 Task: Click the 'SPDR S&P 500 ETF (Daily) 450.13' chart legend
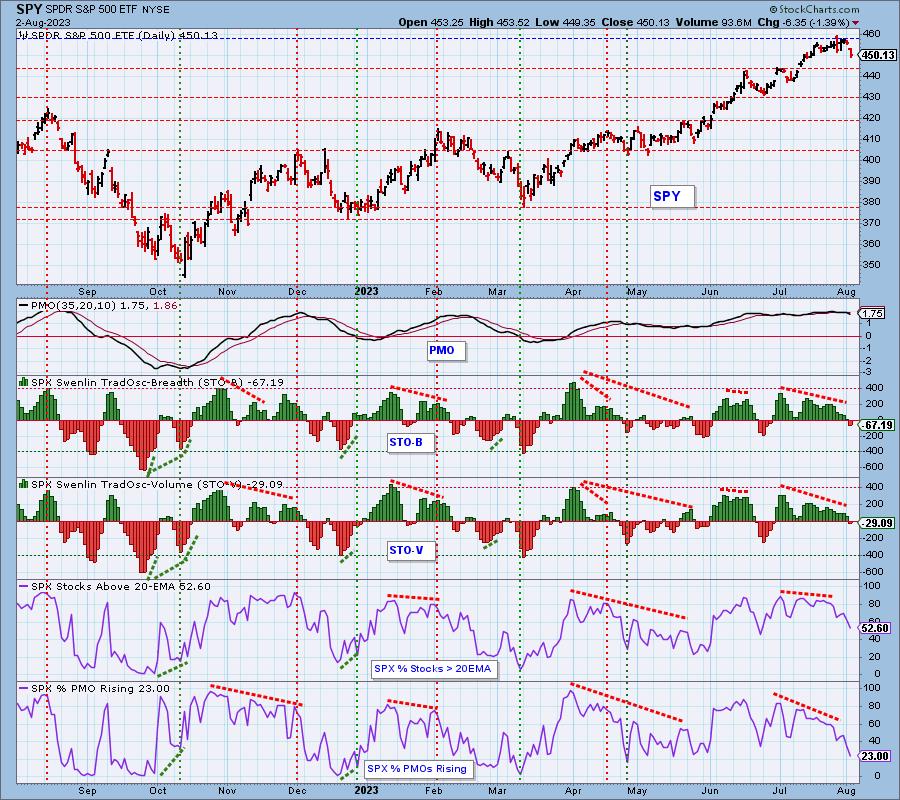coord(118,35)
